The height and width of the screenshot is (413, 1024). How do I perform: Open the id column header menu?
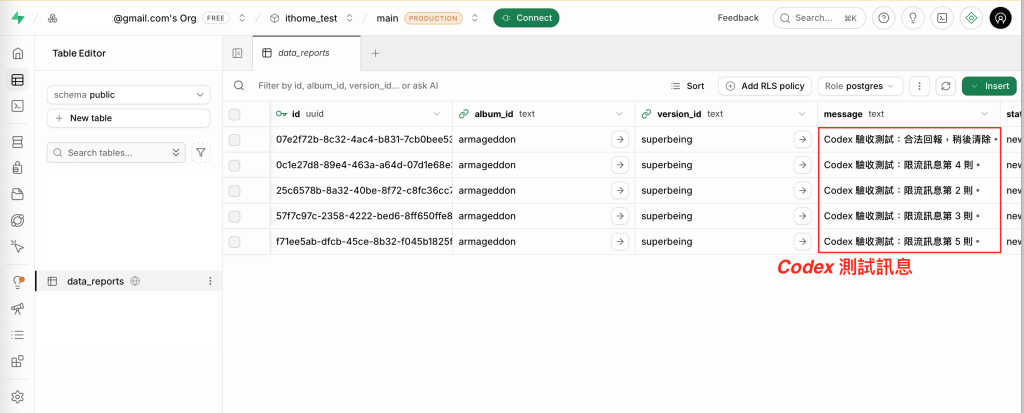tap(438, 114)
